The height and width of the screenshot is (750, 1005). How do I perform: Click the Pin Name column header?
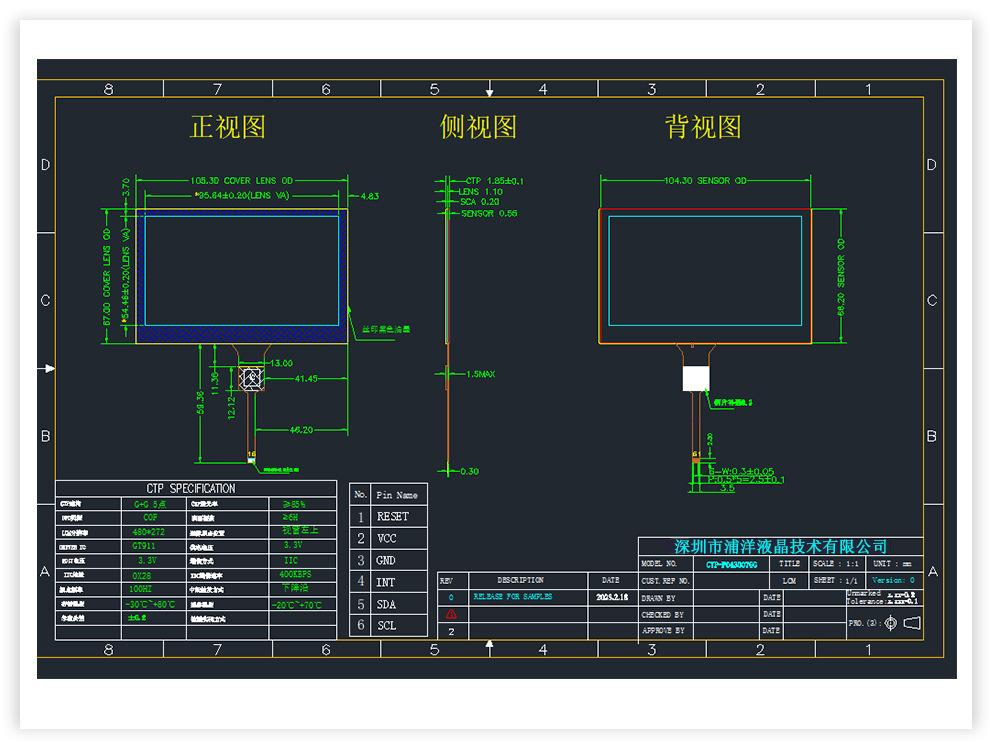point(397,495)
